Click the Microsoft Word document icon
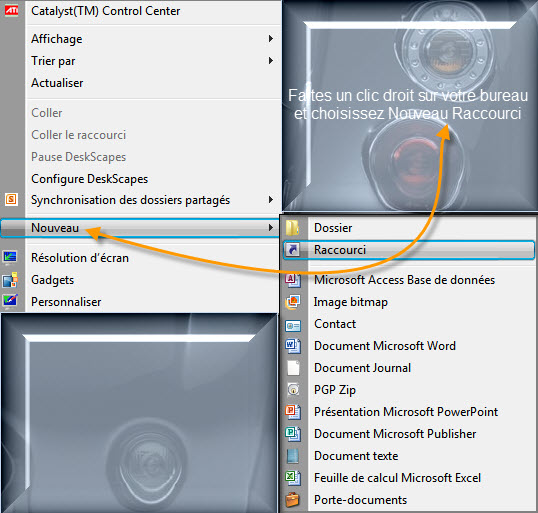This screenshot has width=538, height=513. [293, 346]
